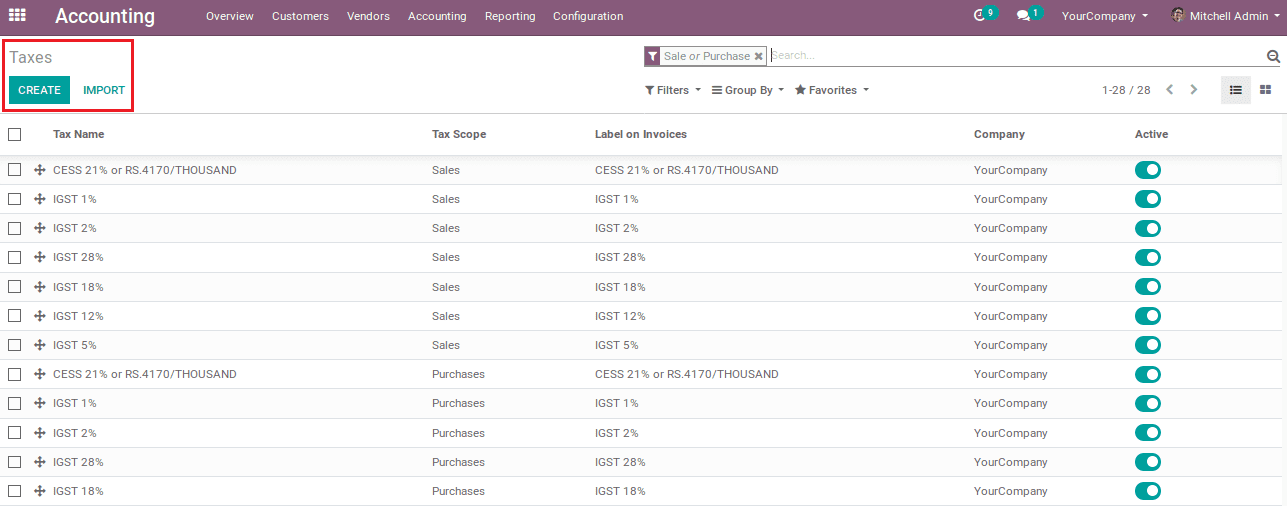Image resolution: width=1287 pixels, height=506 pixels.
Task: Select all taxes with header checkbox
Action: tap(14, 134)
